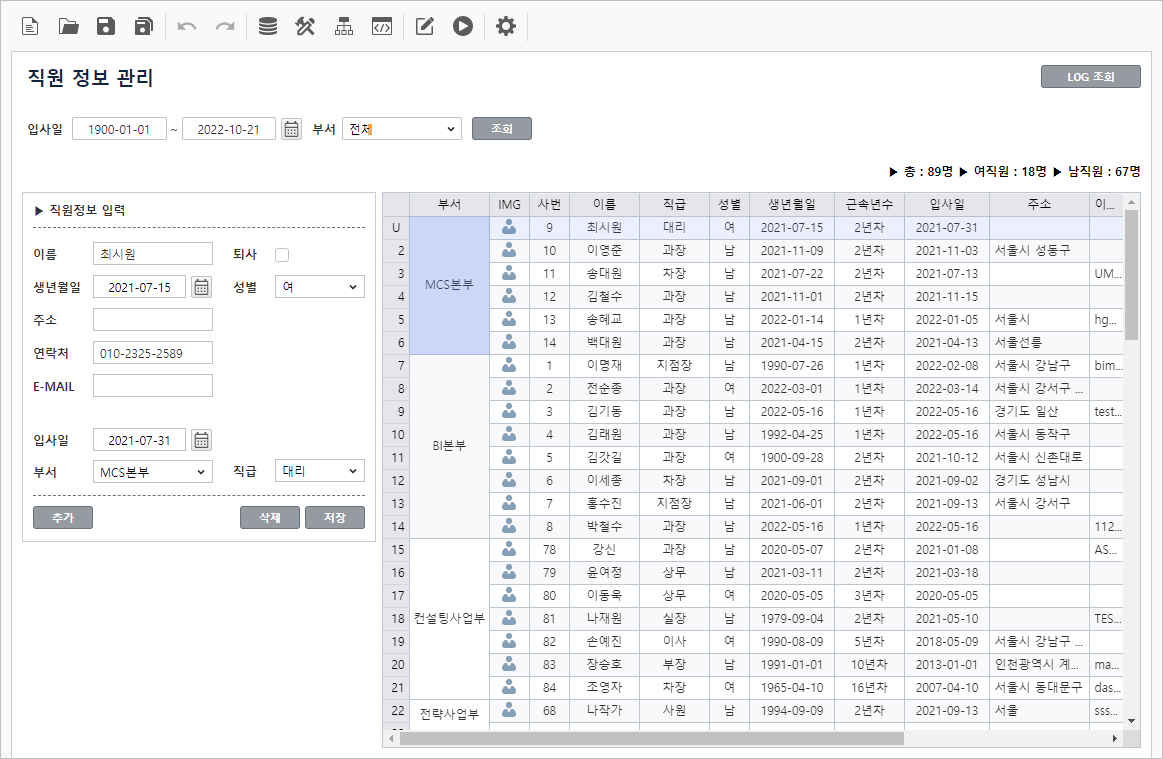Viewport: 1163px width, 759px height.
Task: Click the save all toolbar icon
Action: pyautogui.click(x=144, y=27)
